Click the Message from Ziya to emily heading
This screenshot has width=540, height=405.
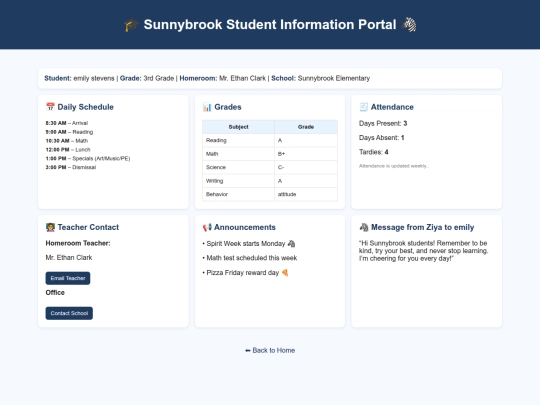point(423,227)
